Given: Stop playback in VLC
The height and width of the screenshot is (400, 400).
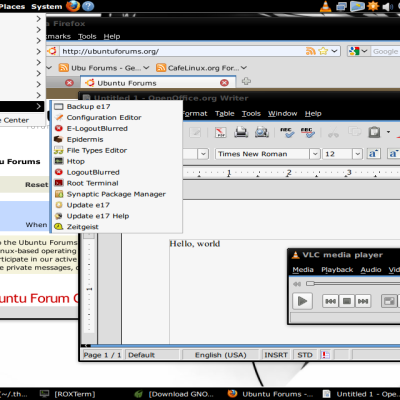Looking at the screenshot, I should click(x=347, y=301).
